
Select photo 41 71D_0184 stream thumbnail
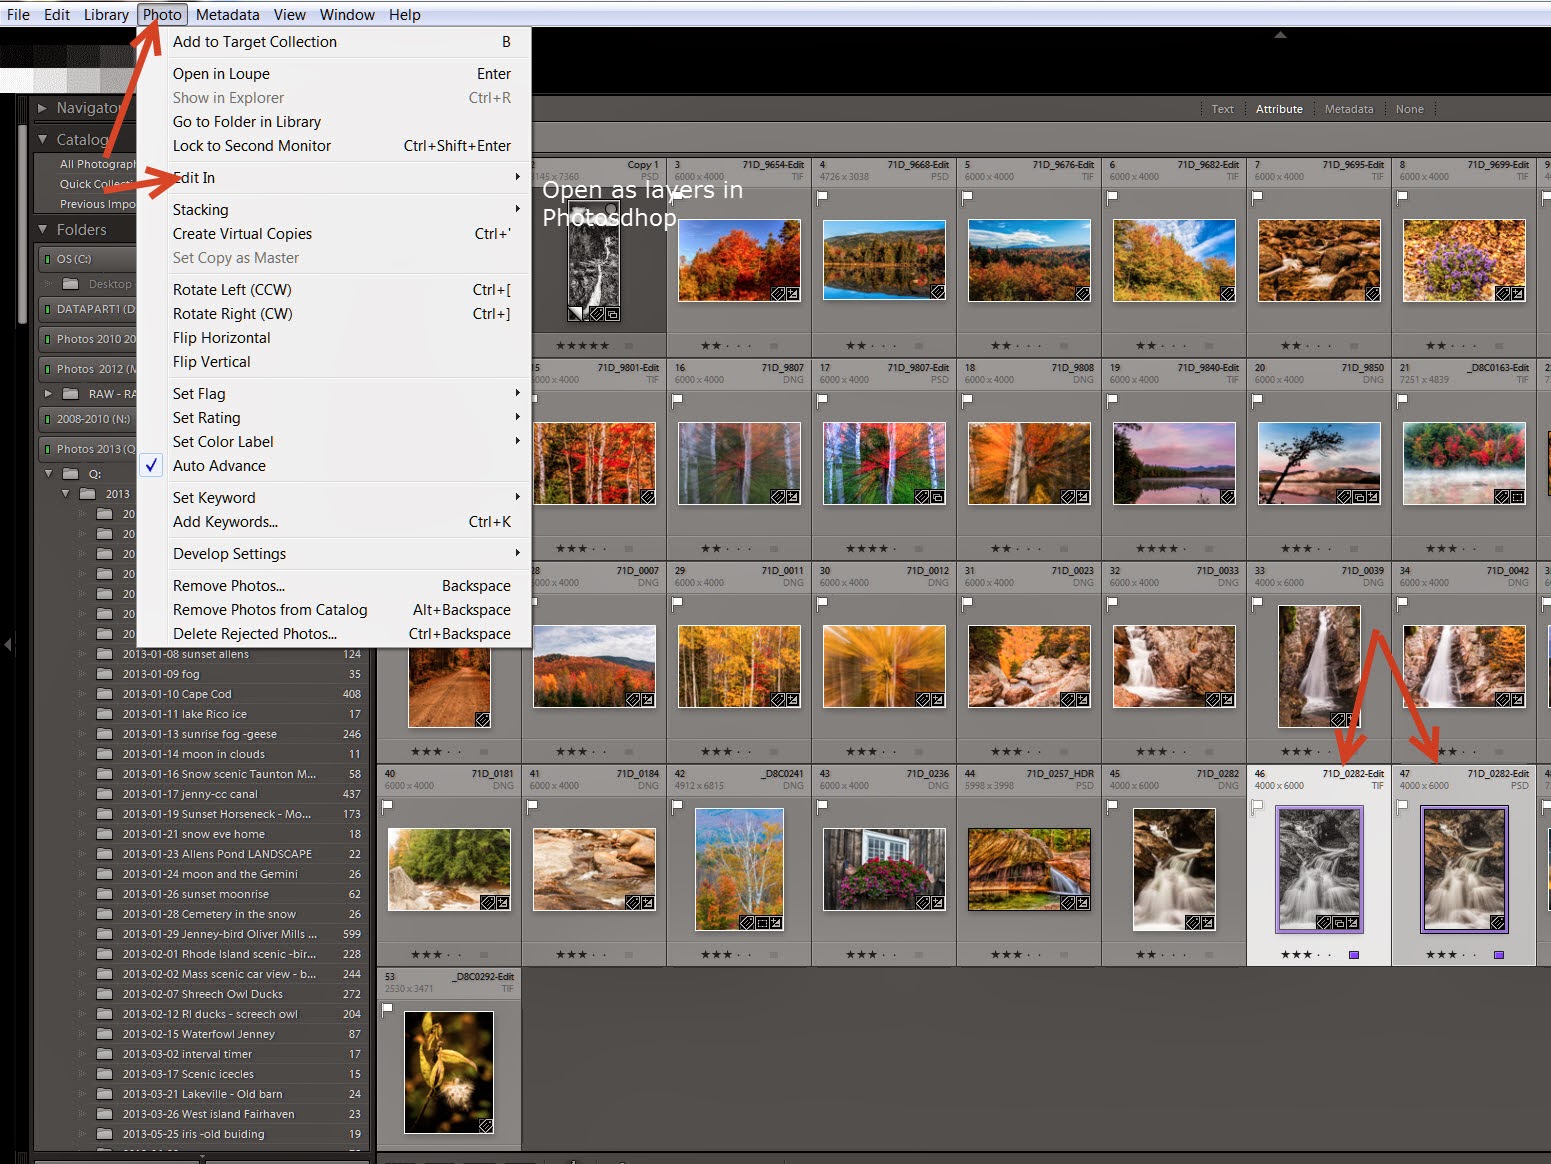point(594,869)
